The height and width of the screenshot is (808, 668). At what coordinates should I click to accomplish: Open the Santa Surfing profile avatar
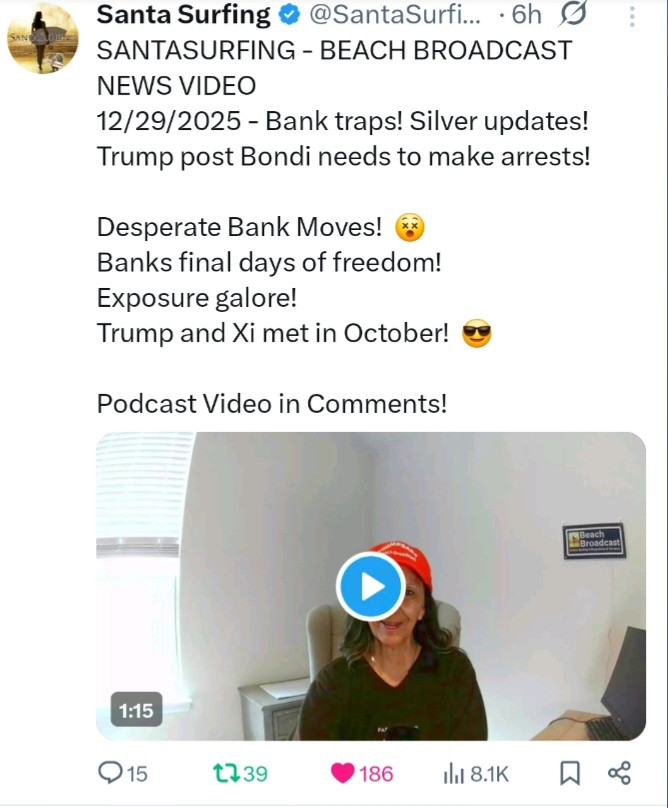[x=43, y=38]
